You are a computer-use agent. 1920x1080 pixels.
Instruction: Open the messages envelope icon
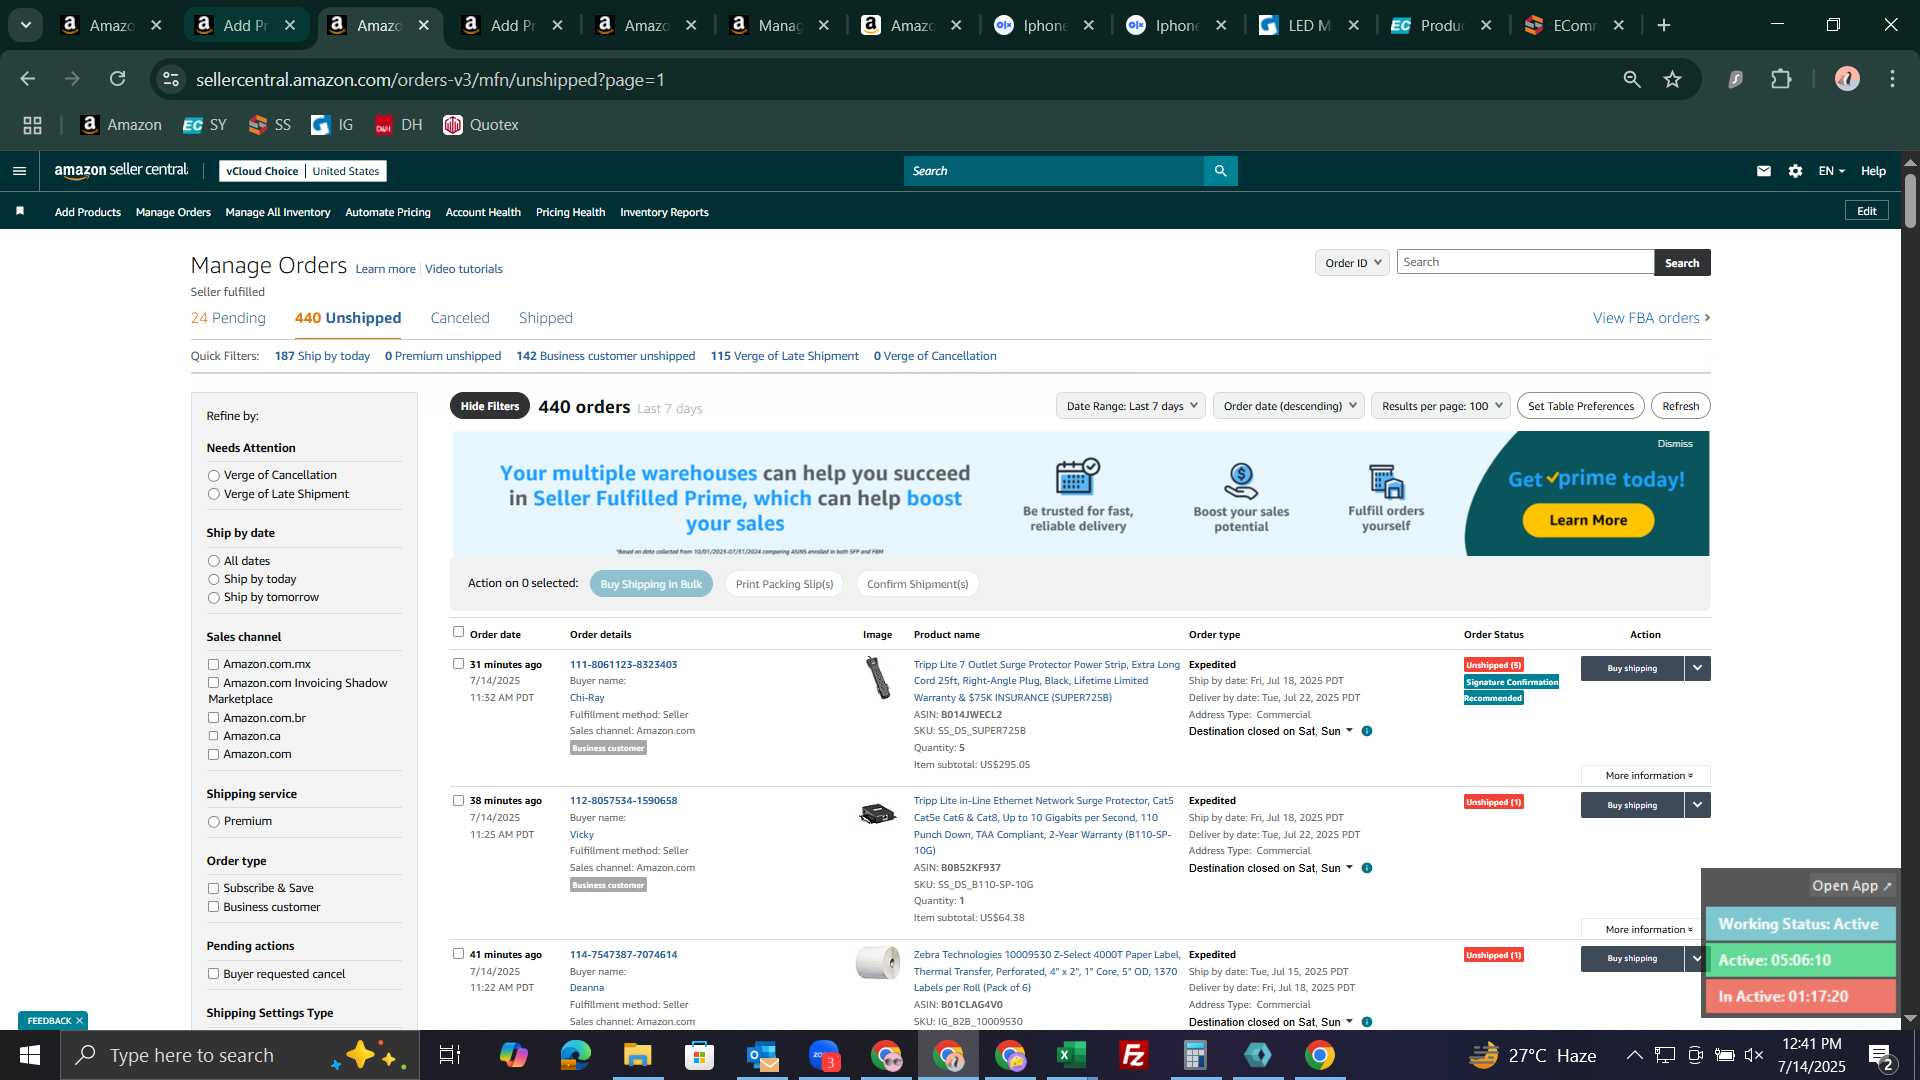click(x=1764, y=171)
